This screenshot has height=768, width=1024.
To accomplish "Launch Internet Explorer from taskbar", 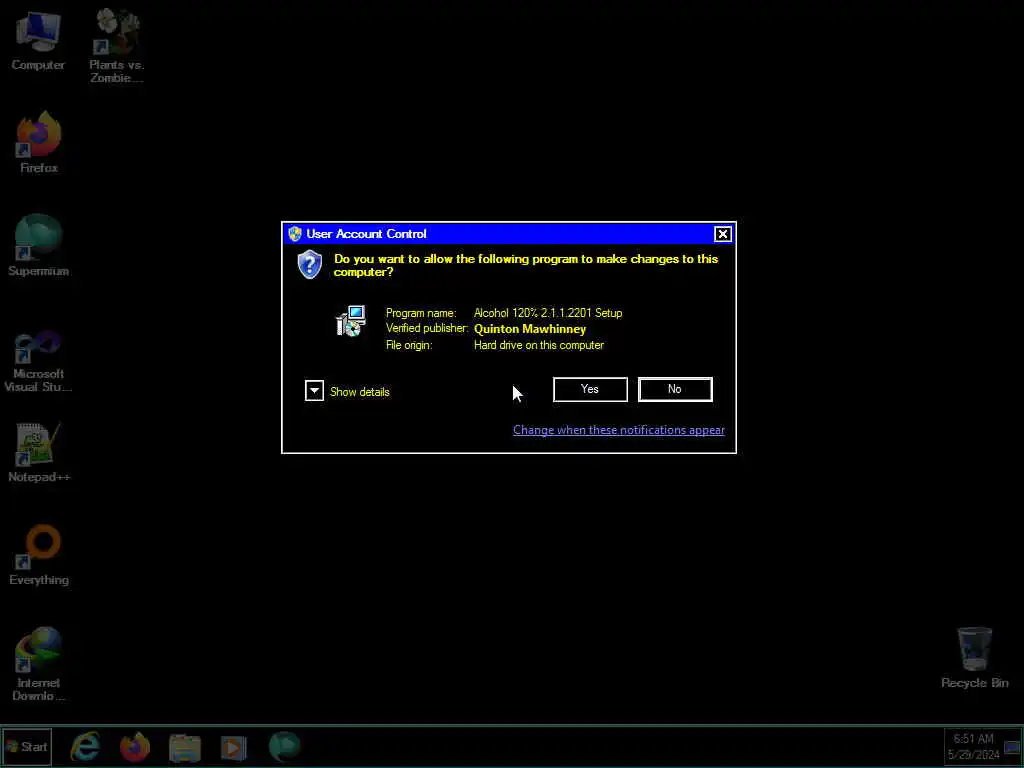I will [86, 746].
